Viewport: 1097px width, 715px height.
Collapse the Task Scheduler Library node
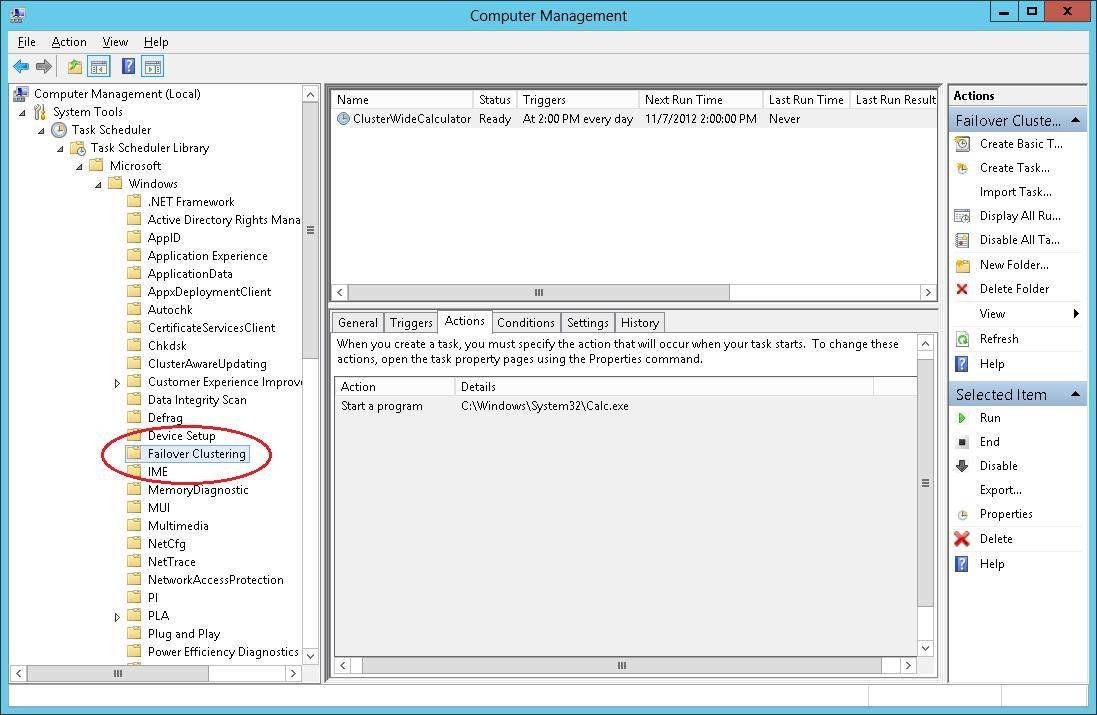pyautogui.click(x=60, y=148)
